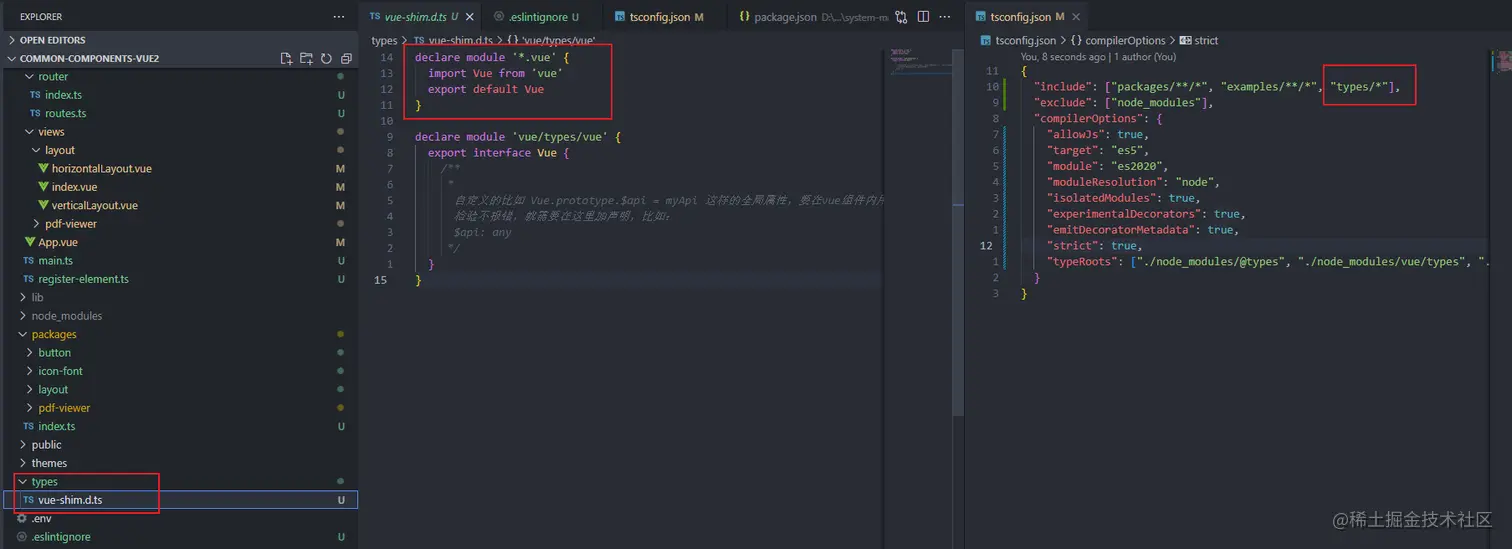Viewport: 1512px width, 549px height.
Task: Click the right editor minimap
Action: click(x=1500, y=62)
